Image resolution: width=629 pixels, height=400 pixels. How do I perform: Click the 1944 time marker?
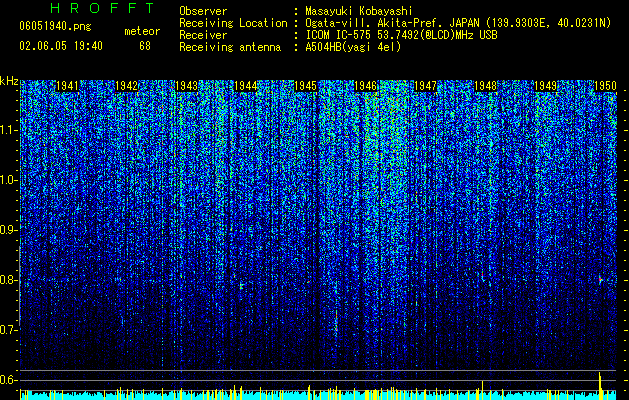point(246,86)
